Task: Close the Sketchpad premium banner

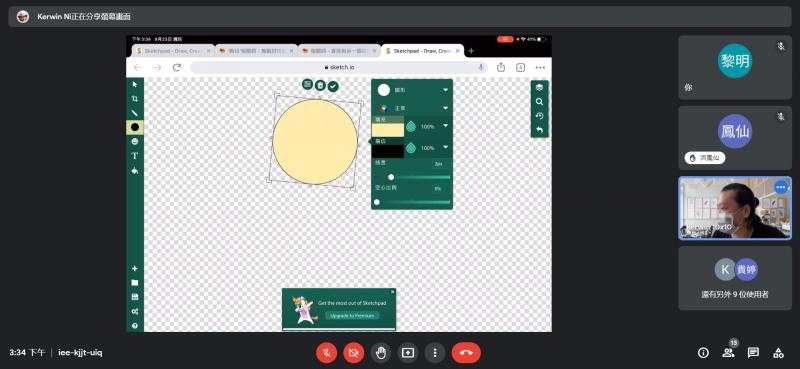Action: coord(392,292)
